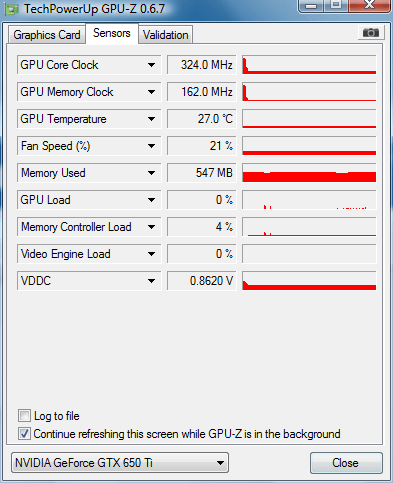Viewport: 393px width, 483px height.
Task: Enable the Log to file checkbox
Action: click(x=24, y=416)
